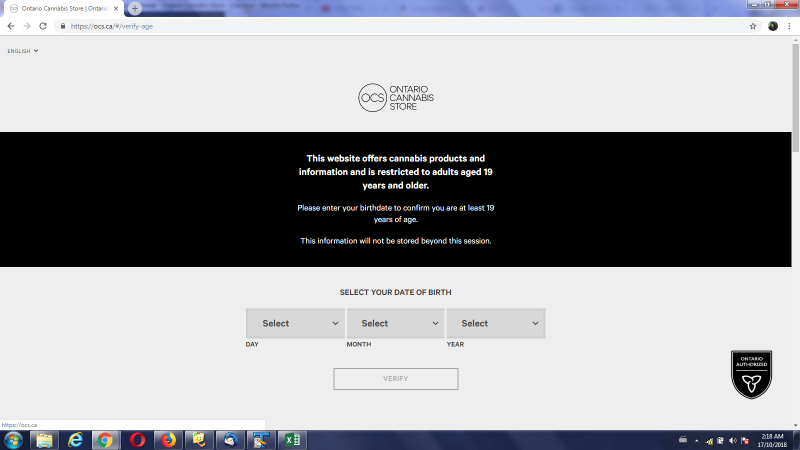Open Thunderbird mail from the taskbar
The width and height of the screenshot is (800, 450).
pos(230,440)
